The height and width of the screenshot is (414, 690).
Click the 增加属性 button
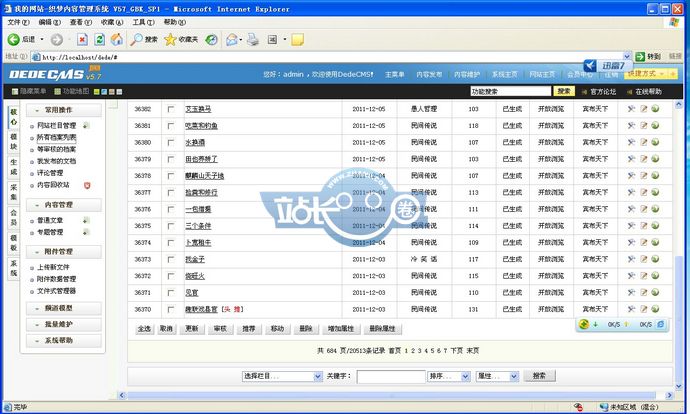click(341, 329)
